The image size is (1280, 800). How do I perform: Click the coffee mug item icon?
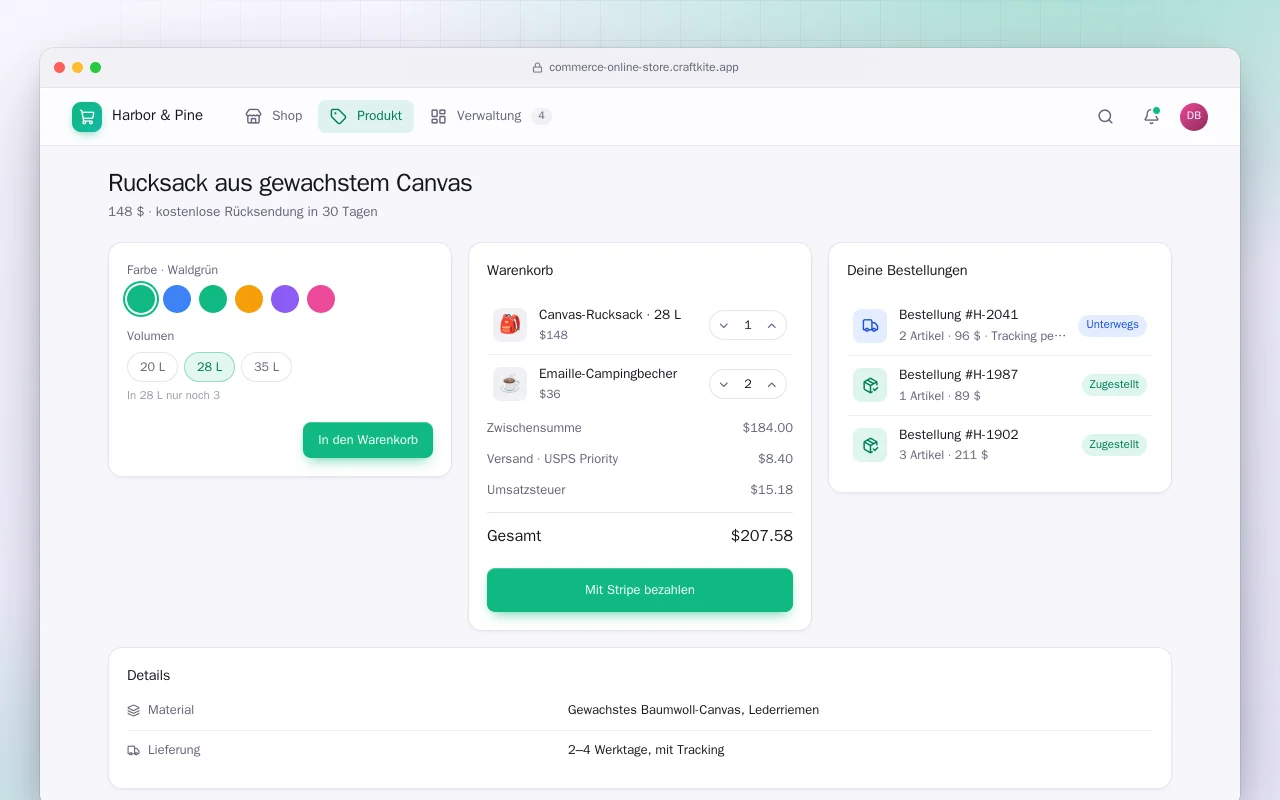pos(510,384)
